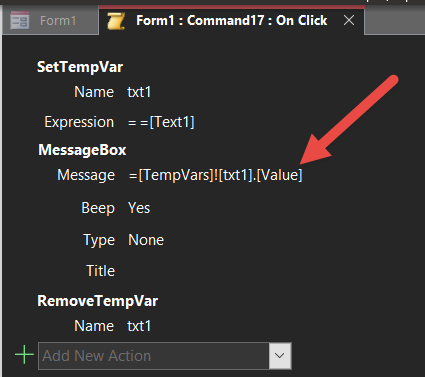Edit the Message TempVars expression
Viewport: 425px width, 377px height.
216,175
